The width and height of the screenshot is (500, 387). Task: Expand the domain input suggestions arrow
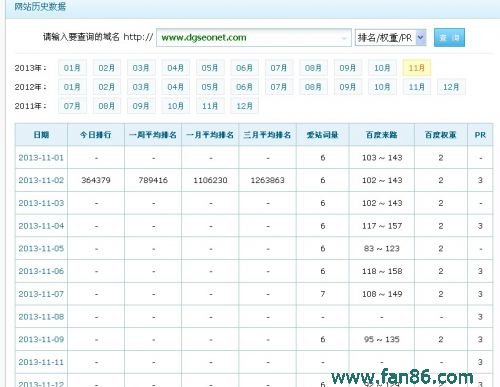[x=344, y=38]
